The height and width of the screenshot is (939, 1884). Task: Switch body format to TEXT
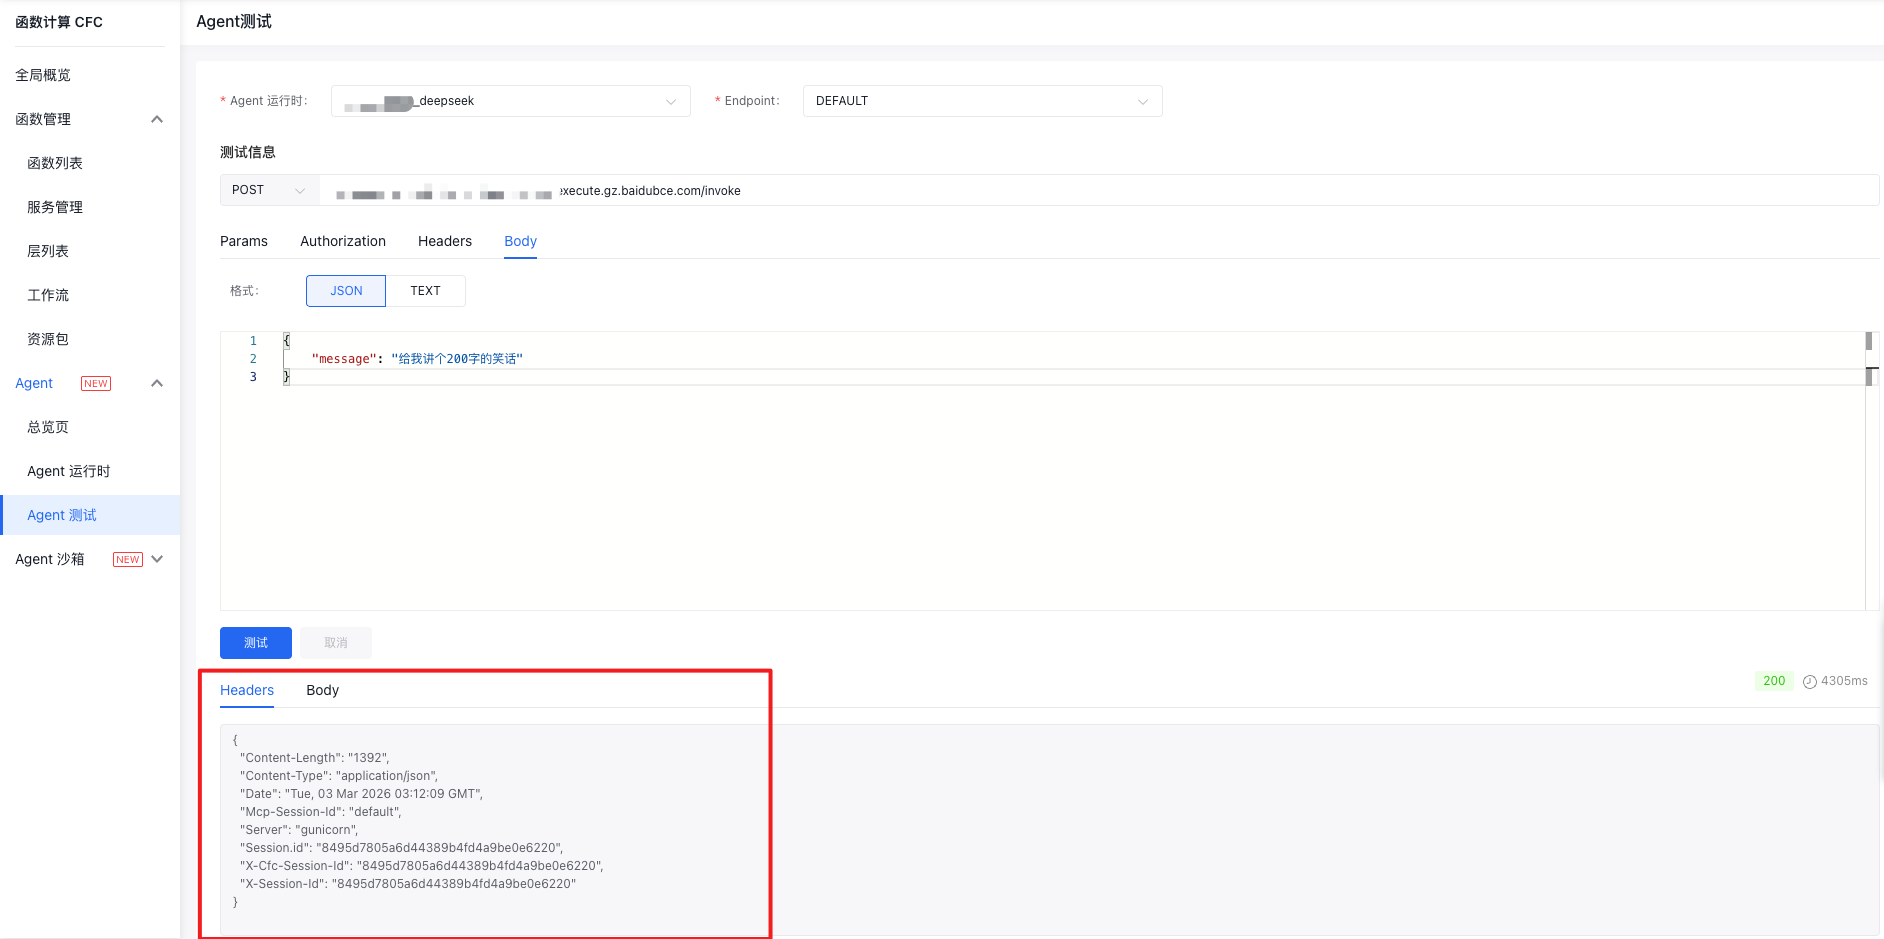(425, 291)
